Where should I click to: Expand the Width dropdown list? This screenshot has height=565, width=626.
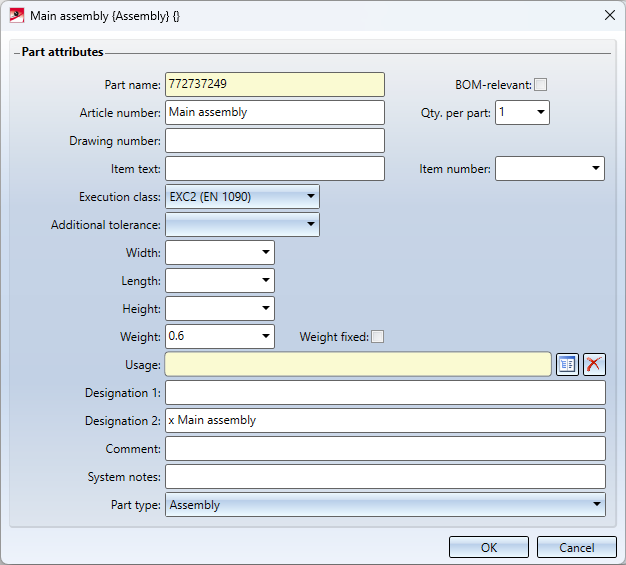[x=266, y=253]
